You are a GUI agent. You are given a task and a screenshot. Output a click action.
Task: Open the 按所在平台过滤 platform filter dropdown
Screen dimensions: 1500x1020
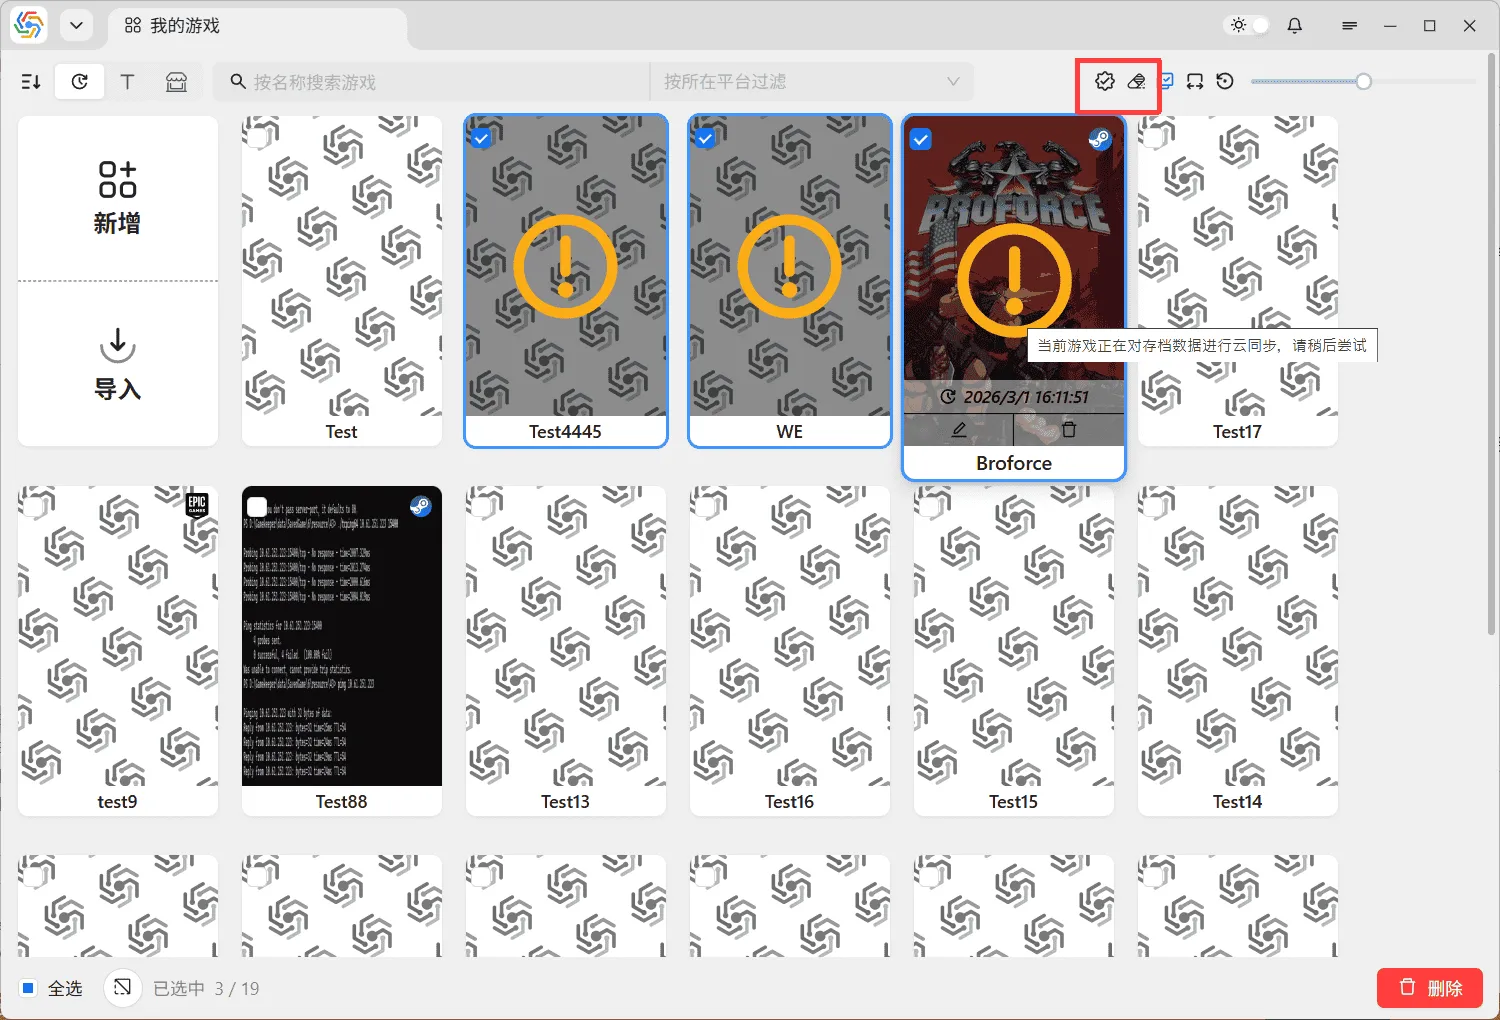(x=812, y=81)
